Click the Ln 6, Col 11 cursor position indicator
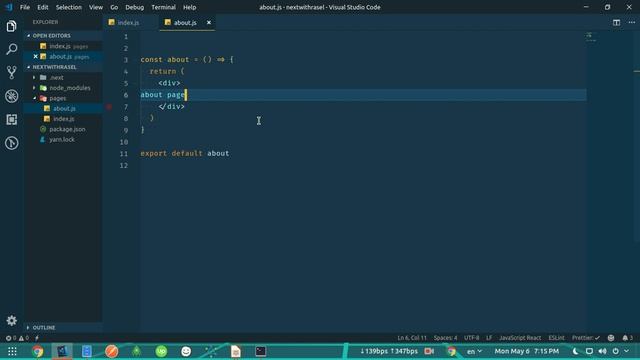Viewport: 640px width, 360px height. pos(412,338)
